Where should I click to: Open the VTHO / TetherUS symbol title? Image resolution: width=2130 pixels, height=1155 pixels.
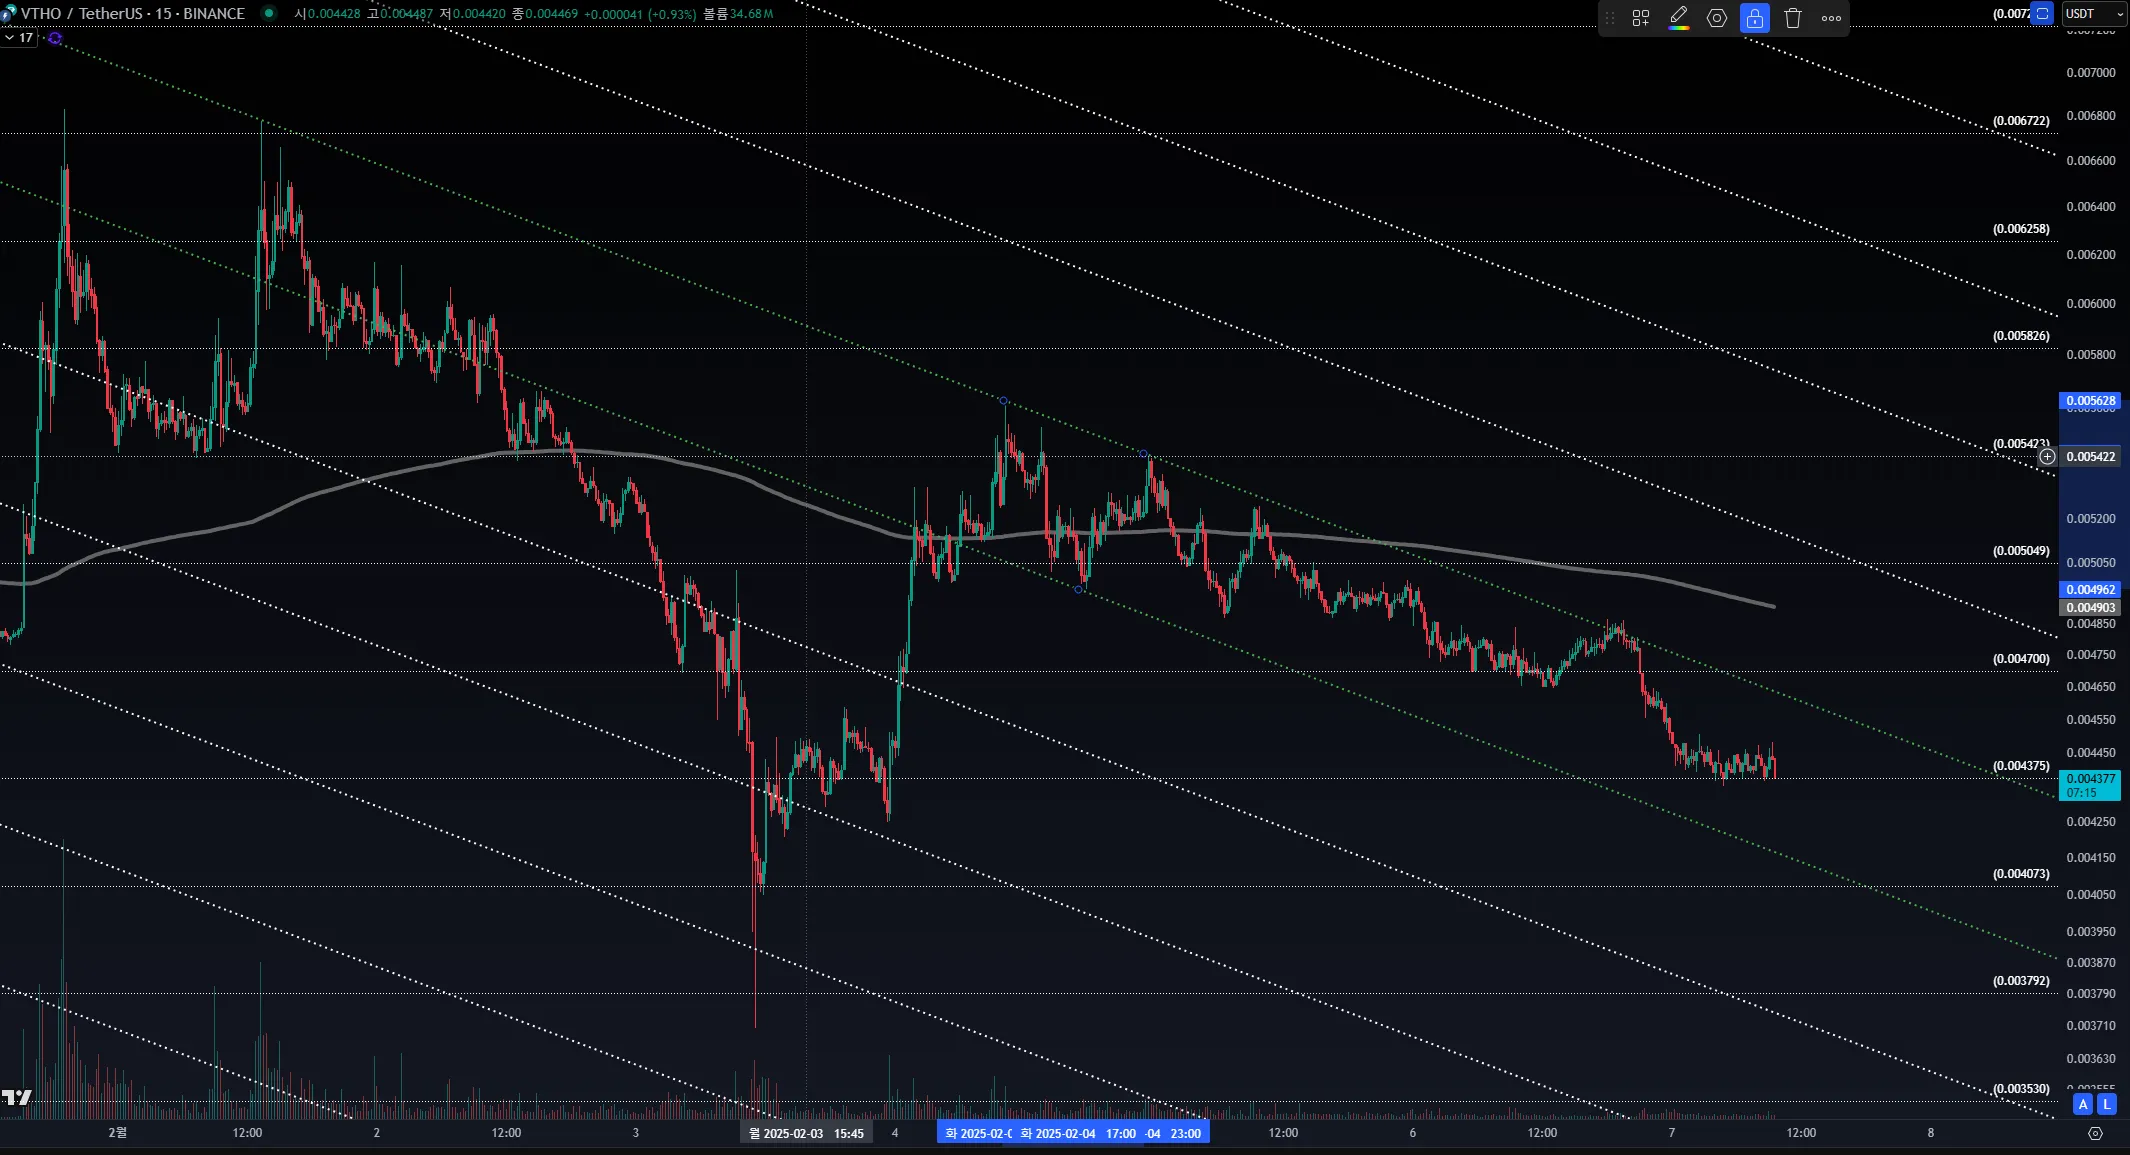click(132, 13)
